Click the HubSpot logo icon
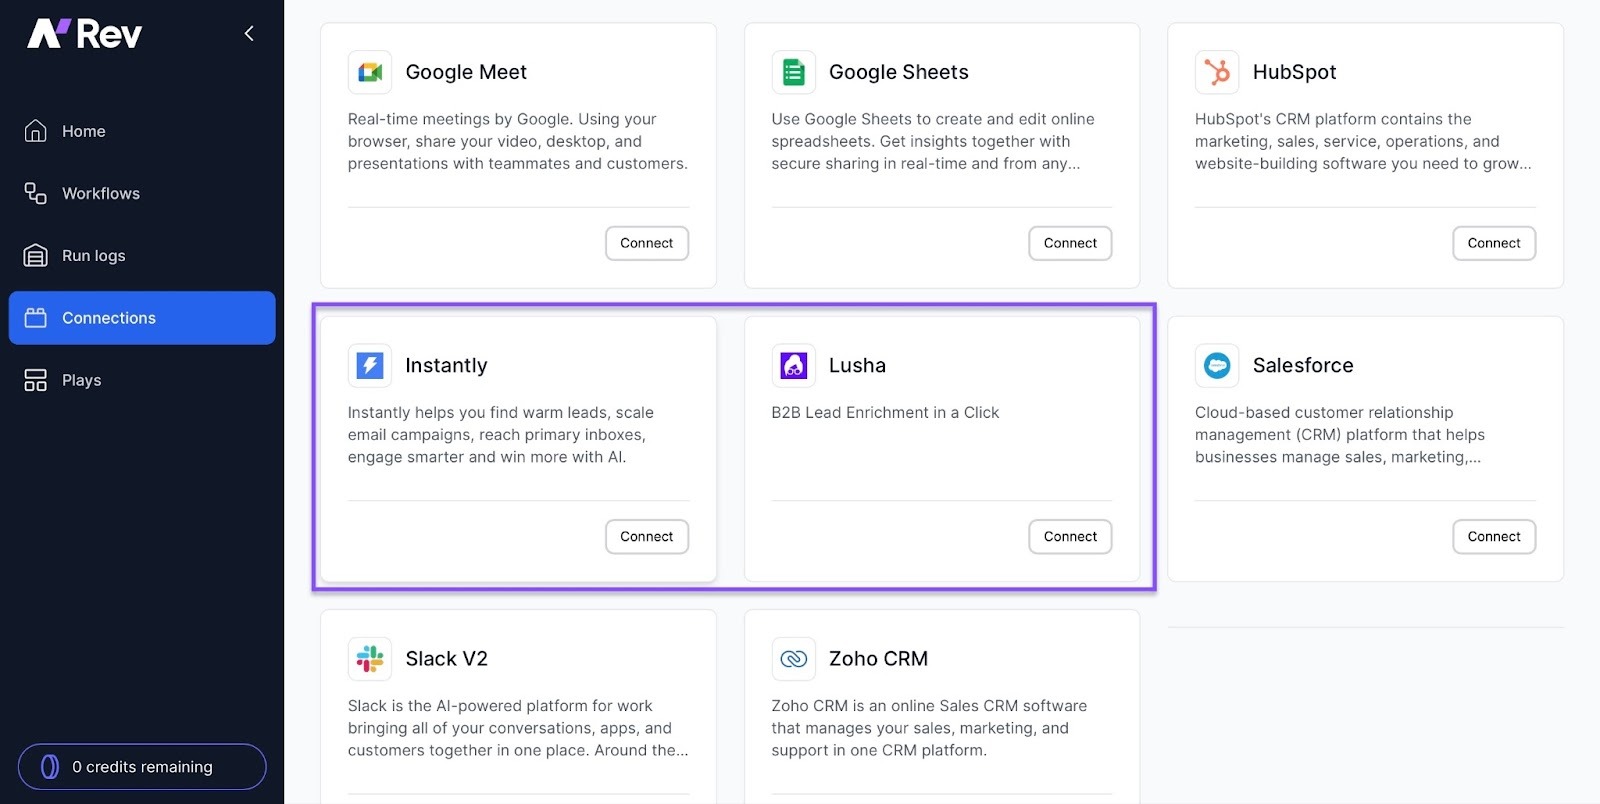The image size is (1600, 804). pos(1217,72)
